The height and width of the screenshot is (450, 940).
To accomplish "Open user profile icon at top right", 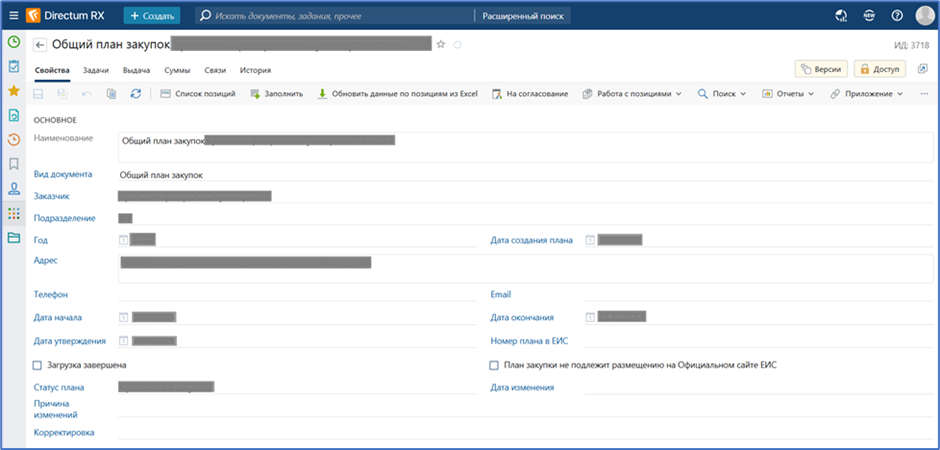I will pos(924,16).
